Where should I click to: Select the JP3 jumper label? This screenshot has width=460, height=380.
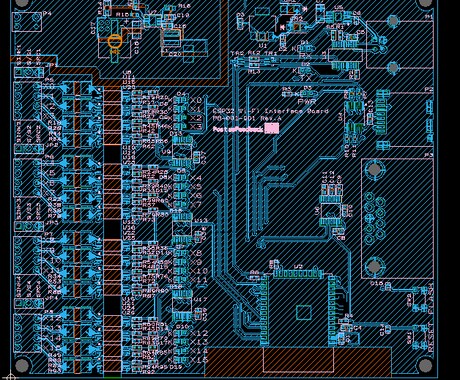coord(52,222)
